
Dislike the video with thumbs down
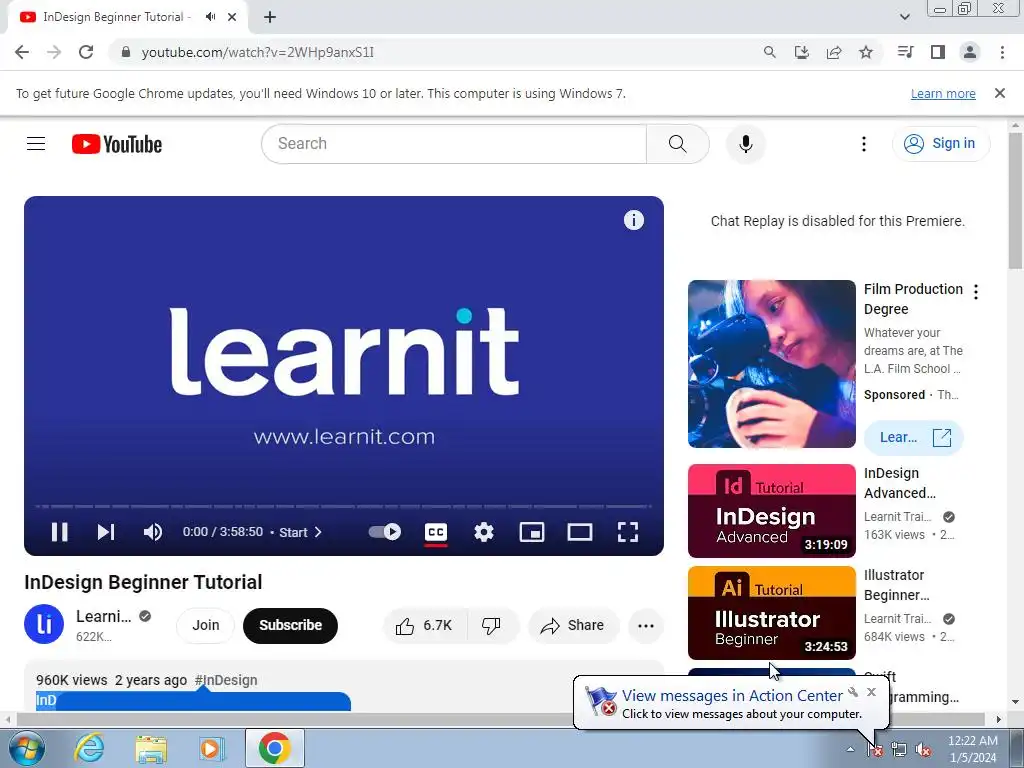[492, 626]
